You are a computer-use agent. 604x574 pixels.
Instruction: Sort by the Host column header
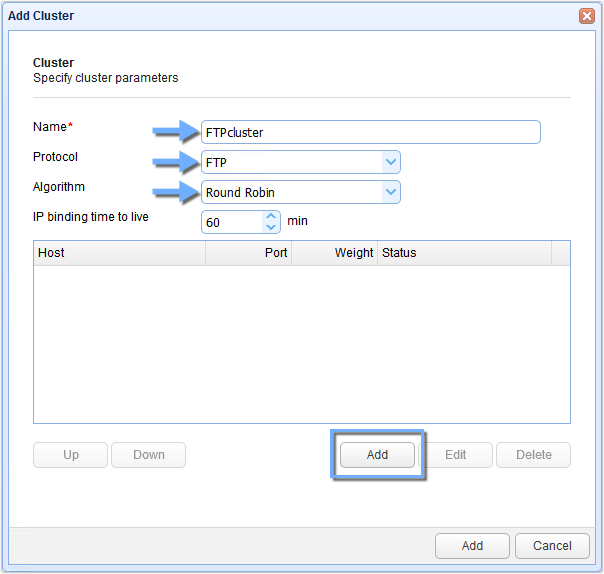pyautogui.click(x=119, y=253)
